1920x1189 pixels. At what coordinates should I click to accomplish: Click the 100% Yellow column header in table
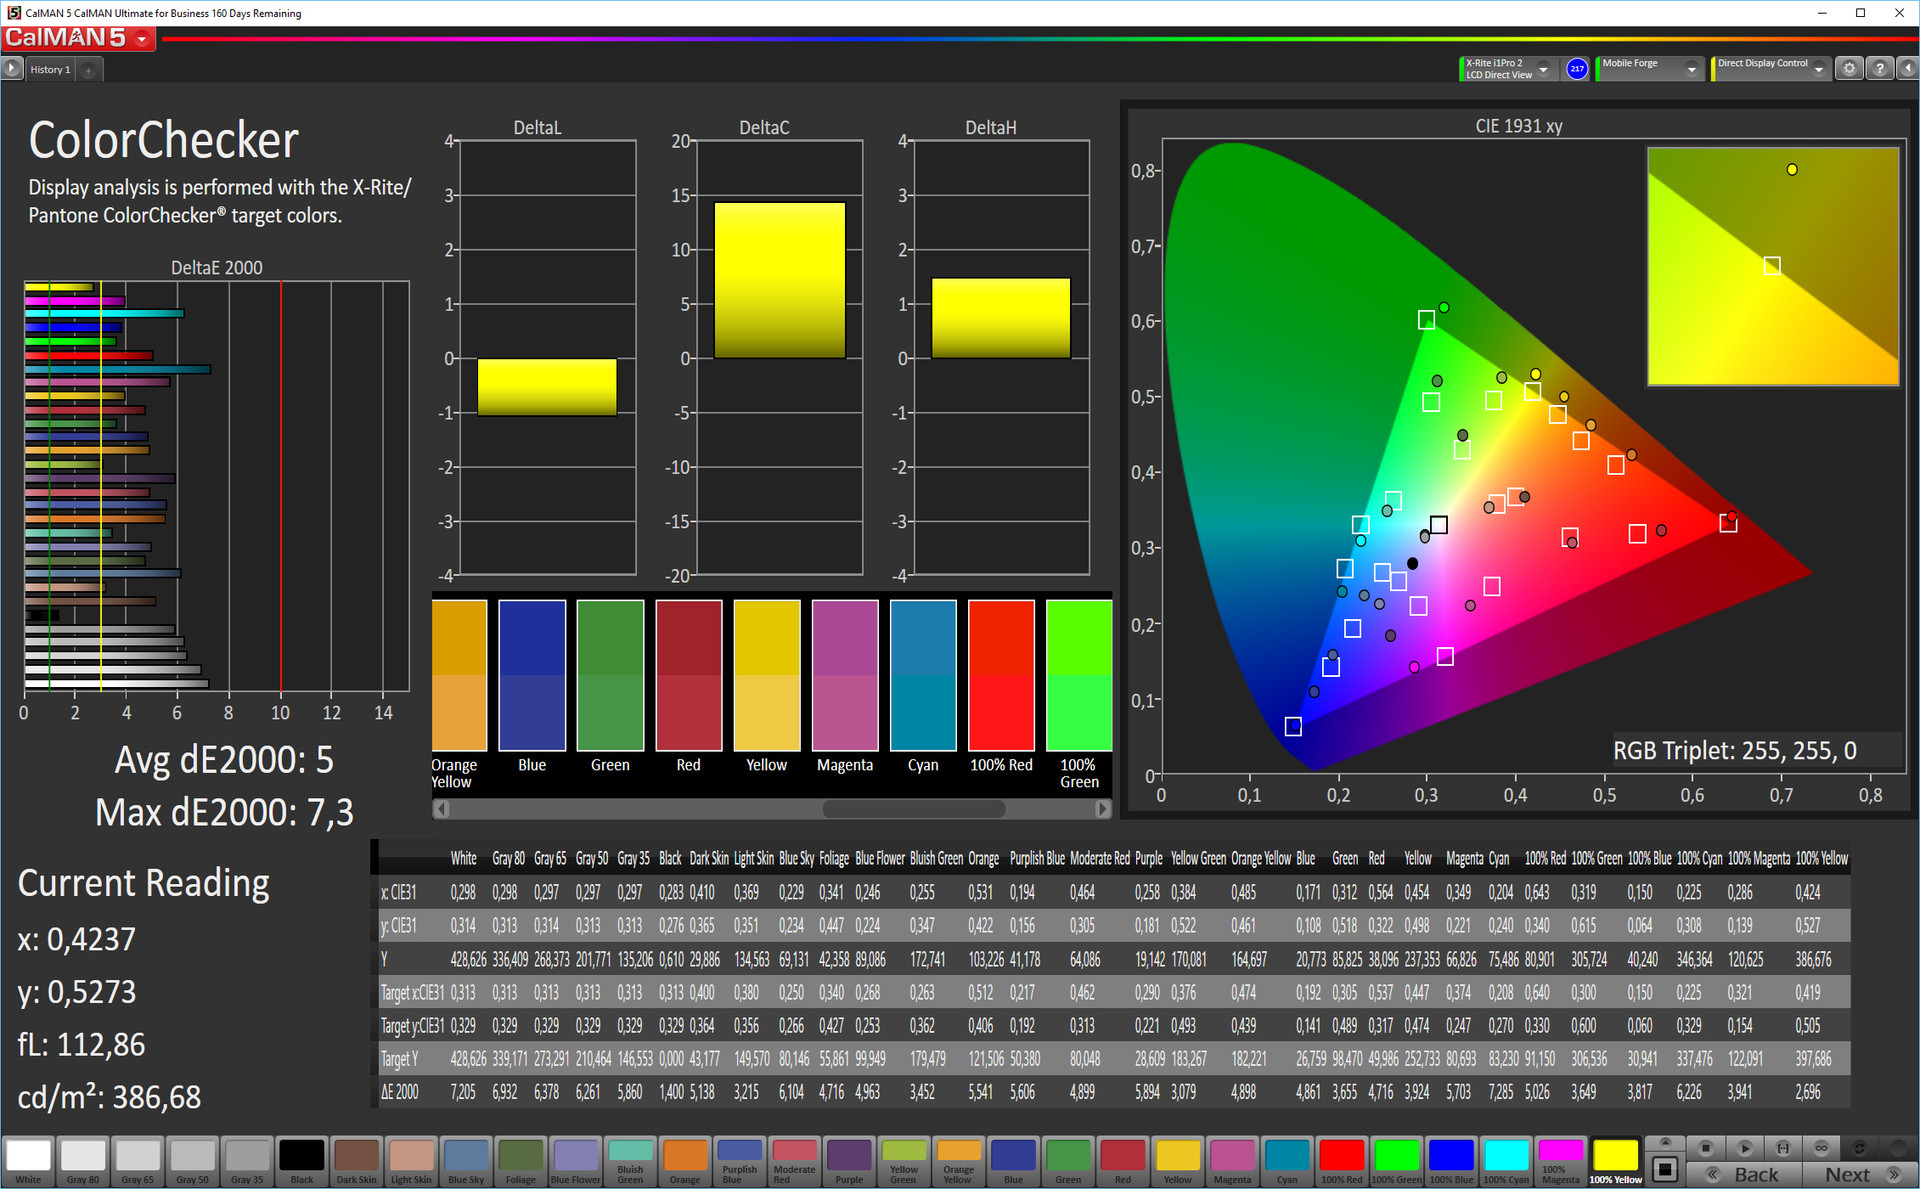tap(1821, 858)
